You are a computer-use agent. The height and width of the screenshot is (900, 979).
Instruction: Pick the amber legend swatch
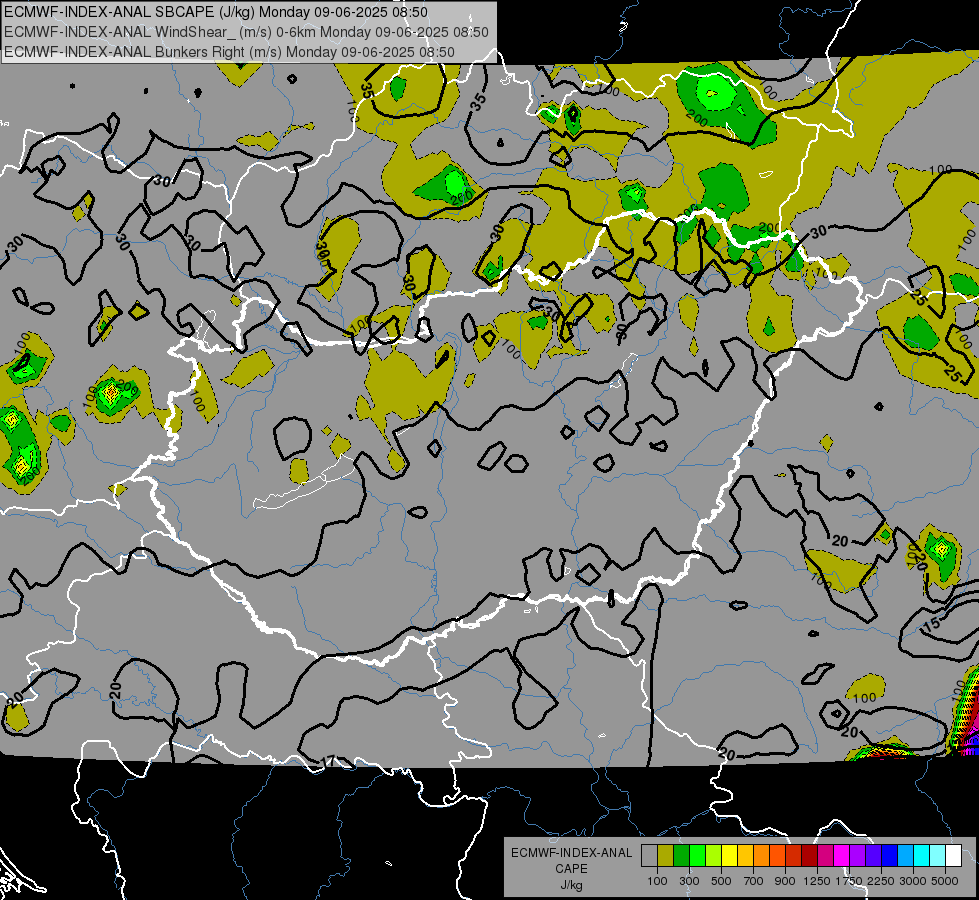click(745, 855)
